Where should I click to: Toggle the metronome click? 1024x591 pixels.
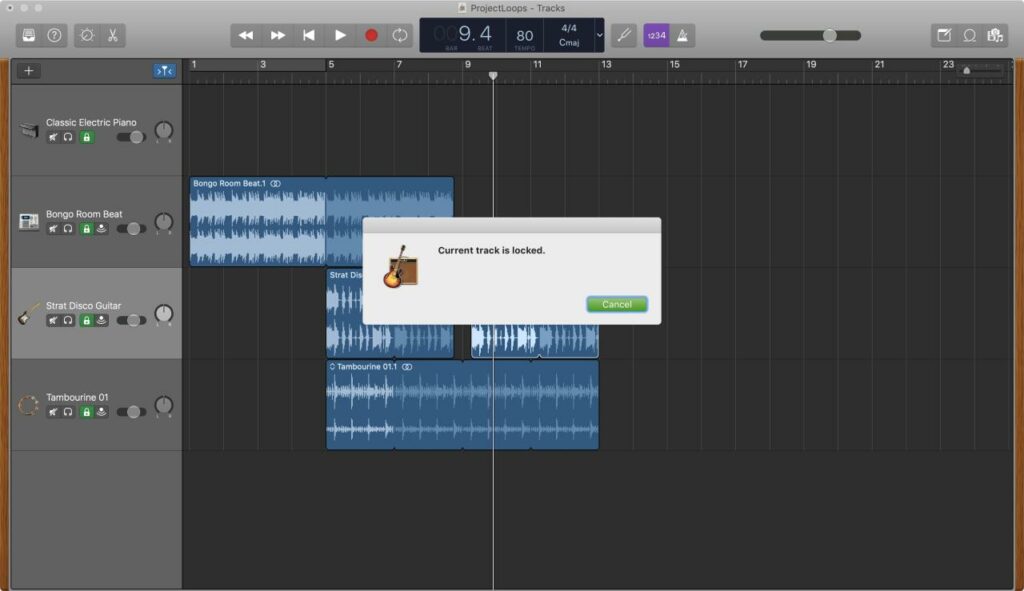683,35
